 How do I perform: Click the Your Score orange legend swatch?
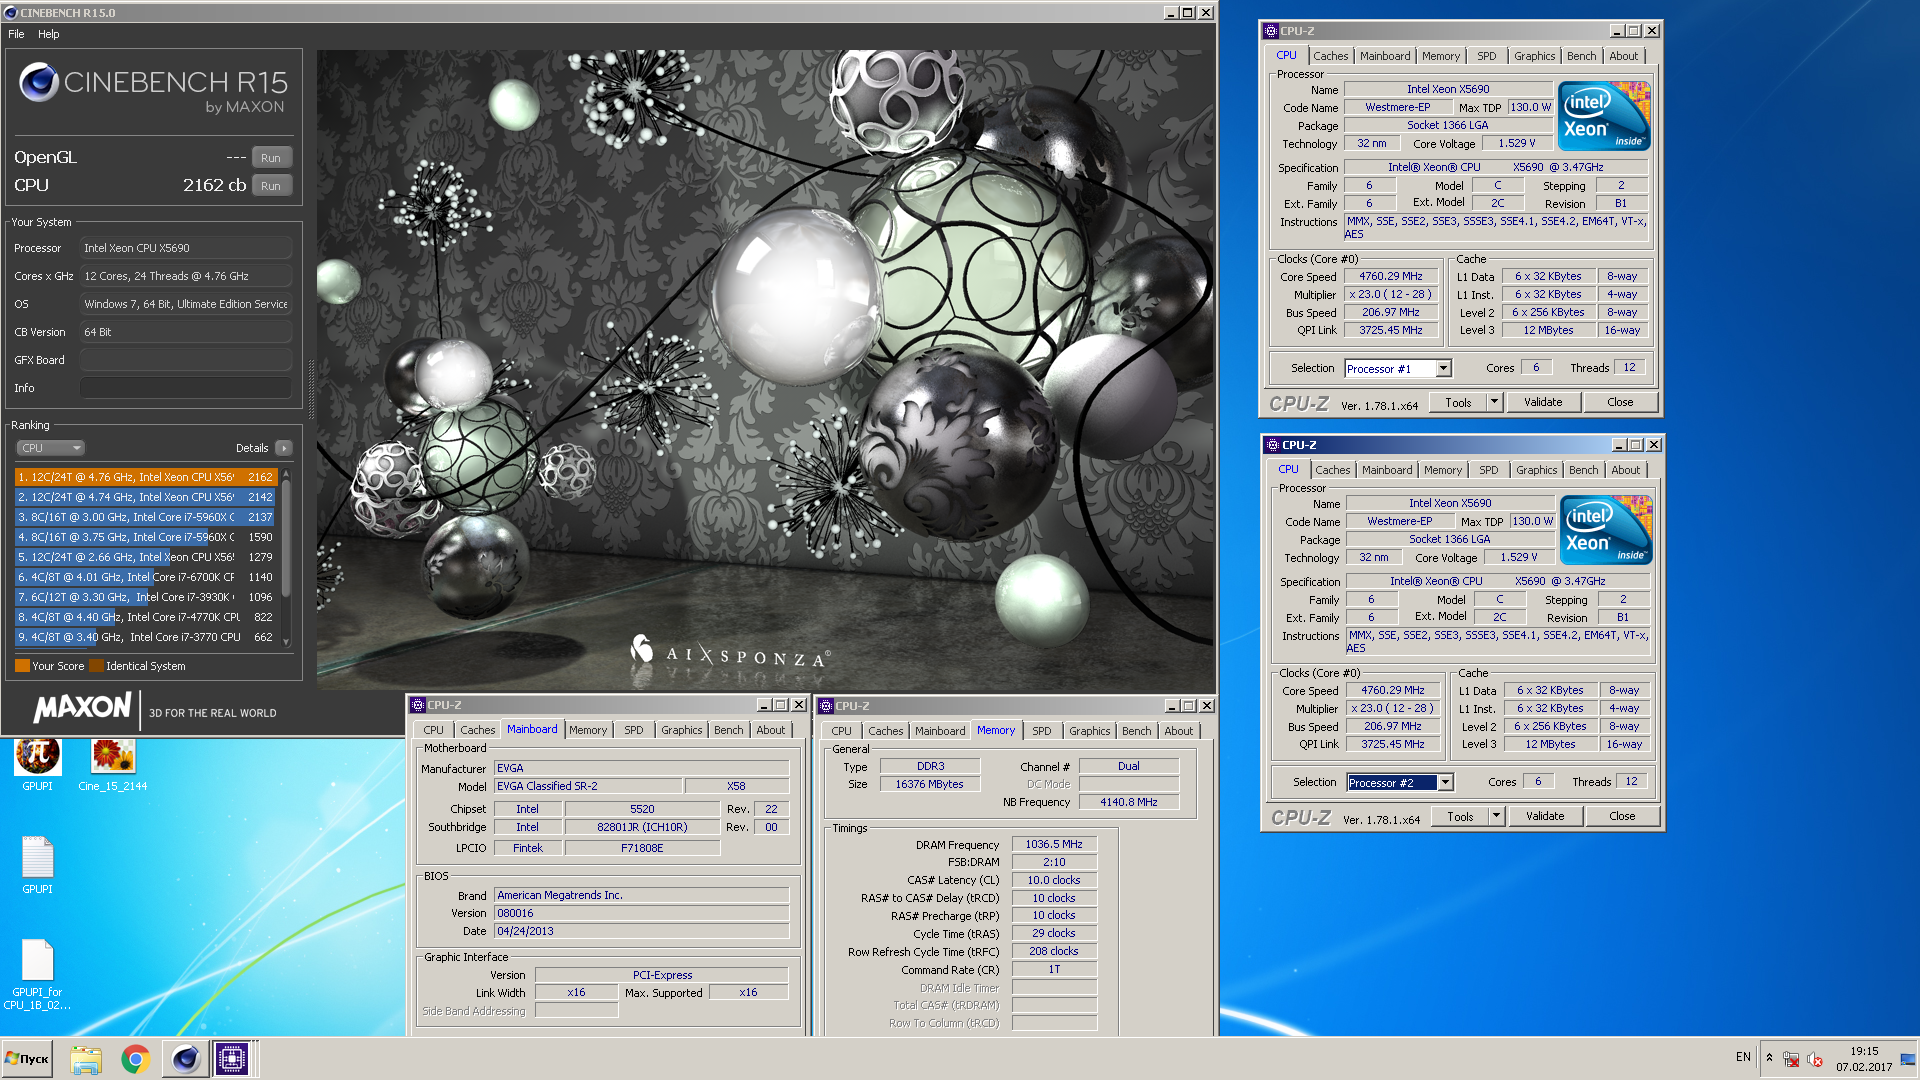(x=22, y=666)
